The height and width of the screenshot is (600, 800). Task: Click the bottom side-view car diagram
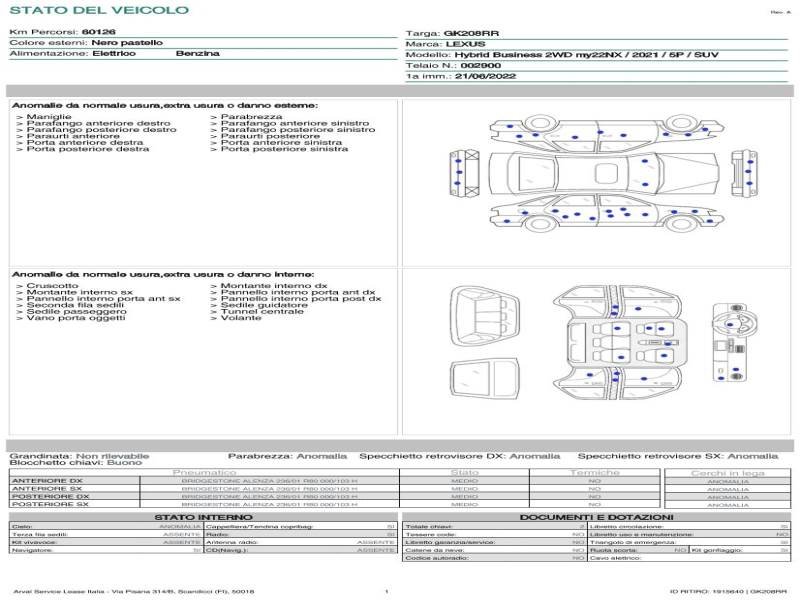tap(600, 214)
